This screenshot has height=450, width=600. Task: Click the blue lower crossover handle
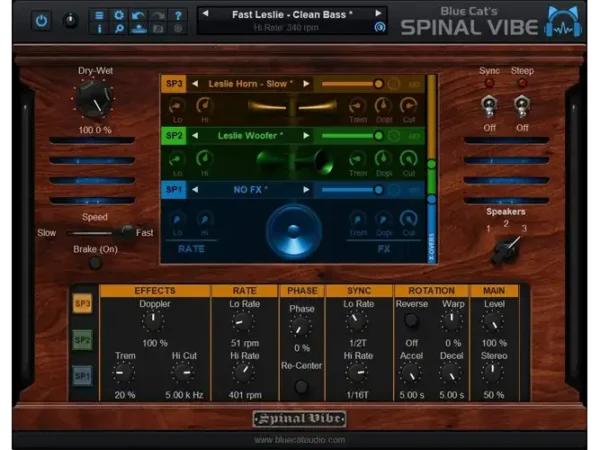tap(432, 199)
